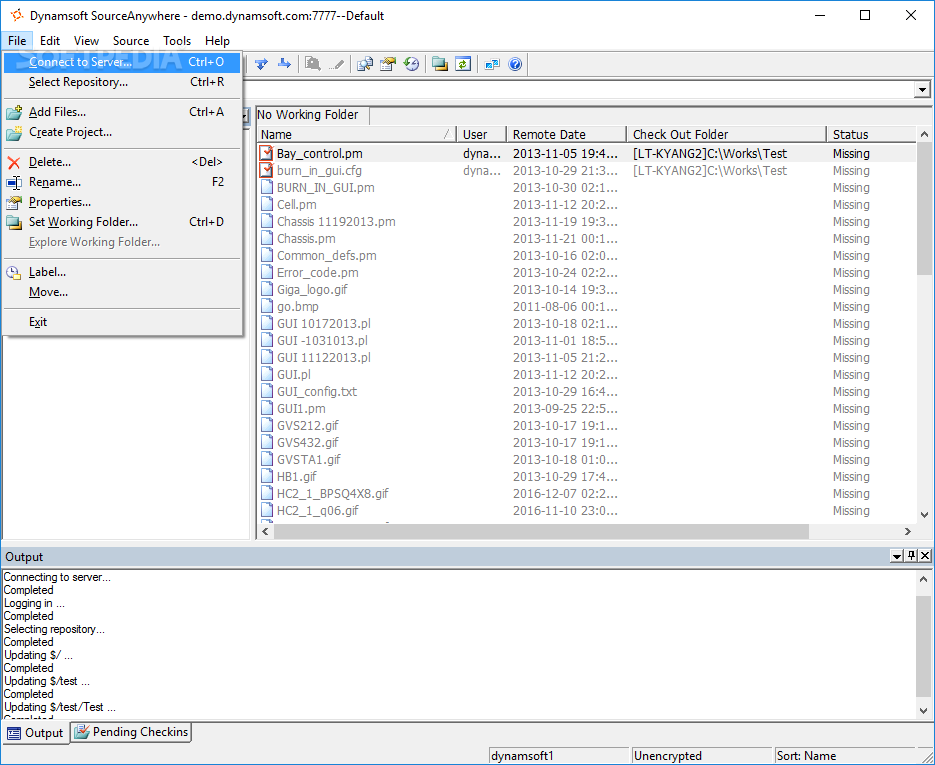
Task: Click the file icon next to GUI.pl
Action: [x=267, y=374]
